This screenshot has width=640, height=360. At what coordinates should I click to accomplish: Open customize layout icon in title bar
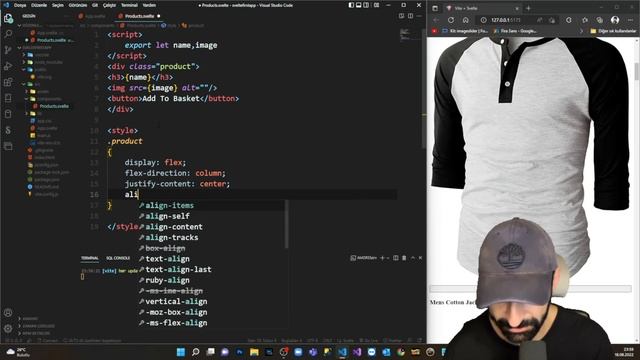(376, 5)
